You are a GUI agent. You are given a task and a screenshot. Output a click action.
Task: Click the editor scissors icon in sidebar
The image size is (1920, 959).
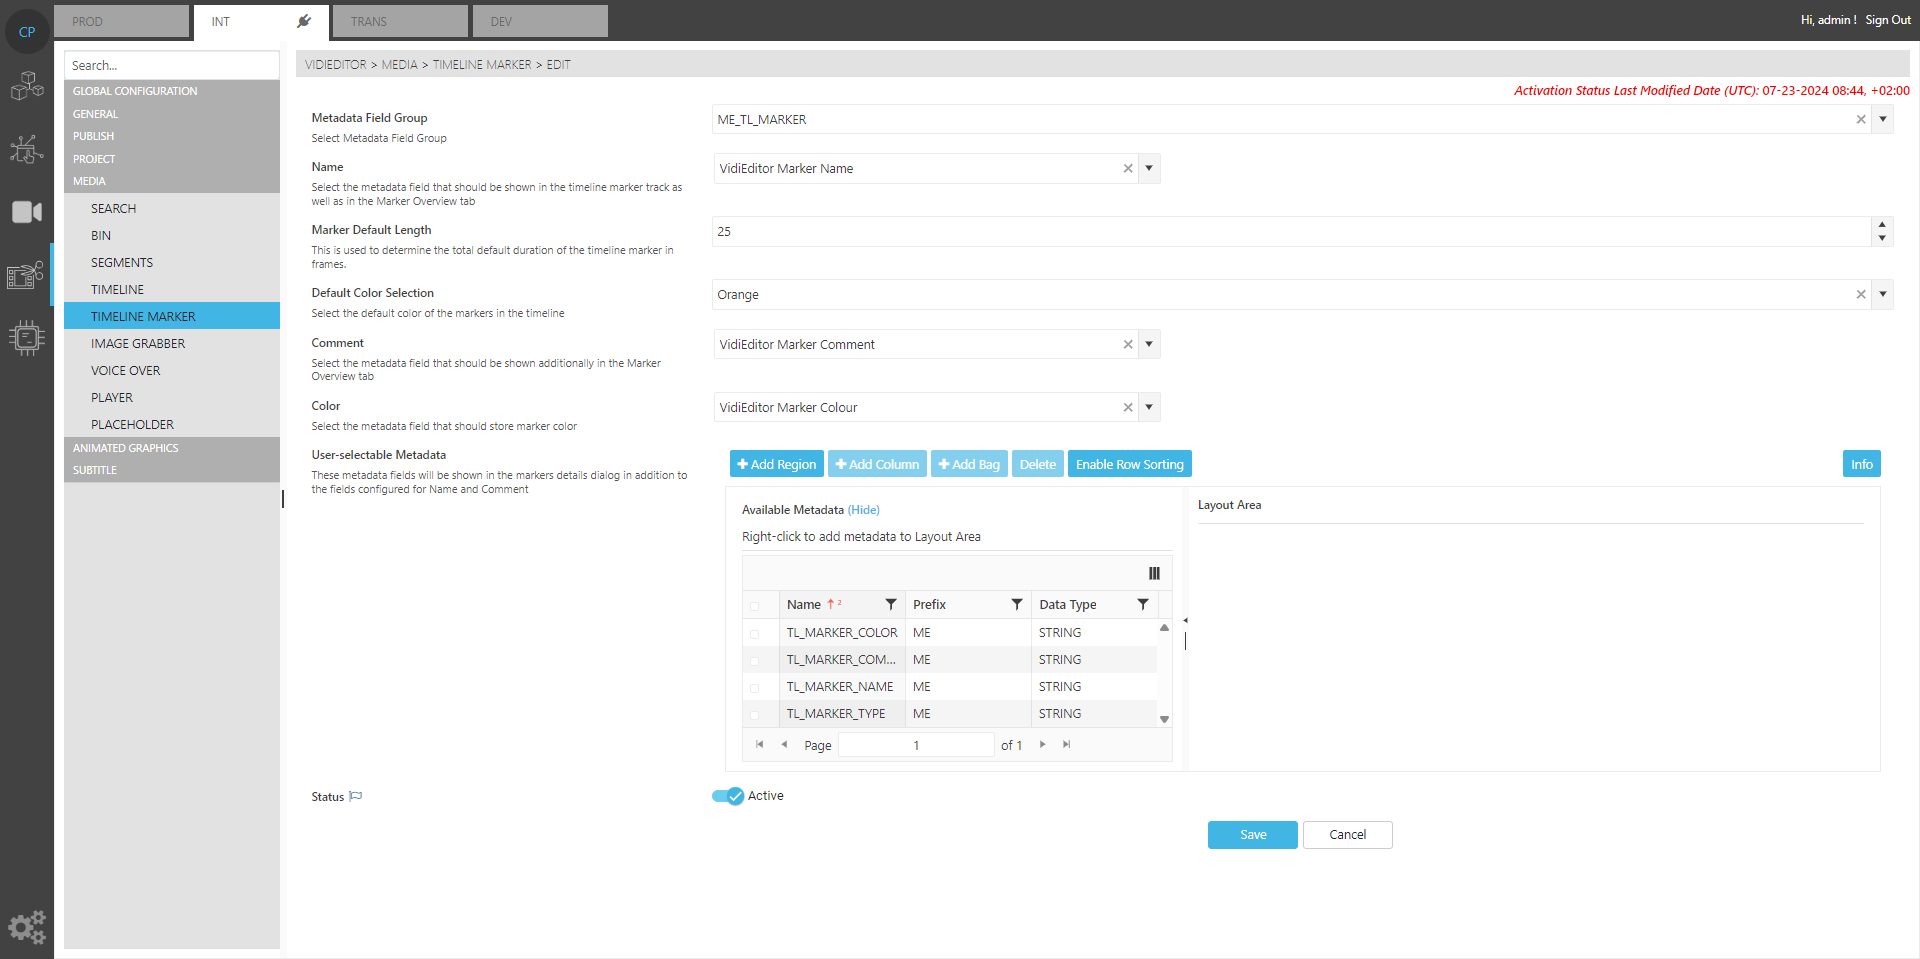pos(27,275)
